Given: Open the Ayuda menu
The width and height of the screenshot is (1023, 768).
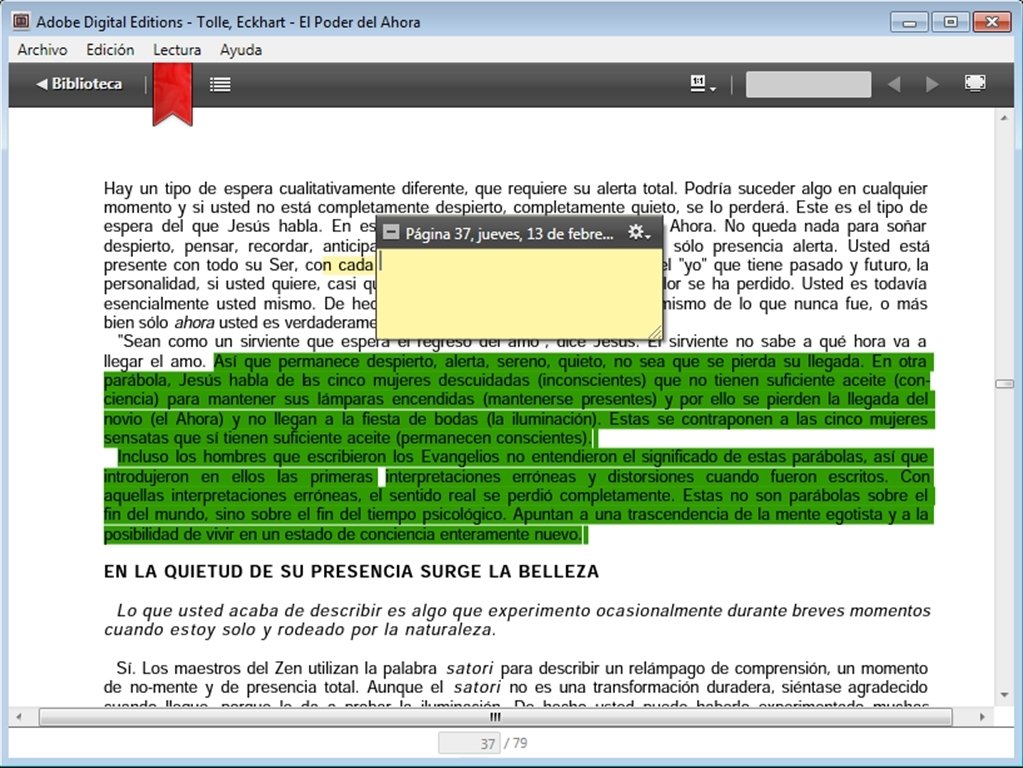Looking at the screenshot, I should pyautogui.click(x=241, y=50).
